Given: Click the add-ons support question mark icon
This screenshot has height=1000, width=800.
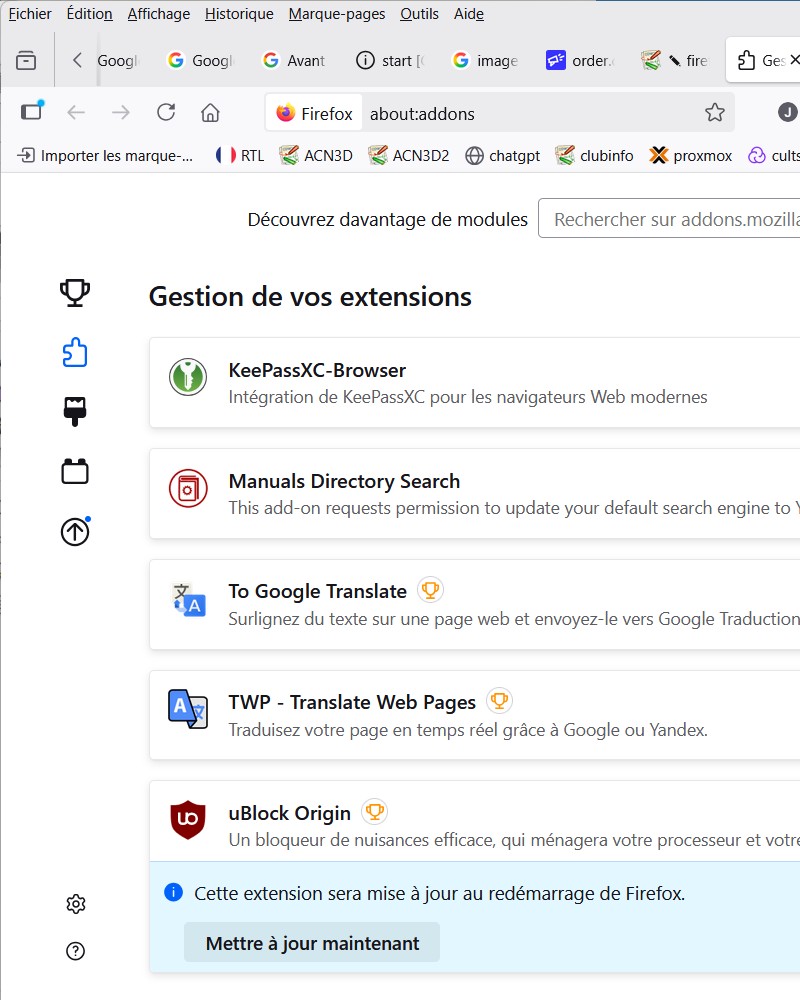Looking at the screenshot, I should (x=75, y=951).
